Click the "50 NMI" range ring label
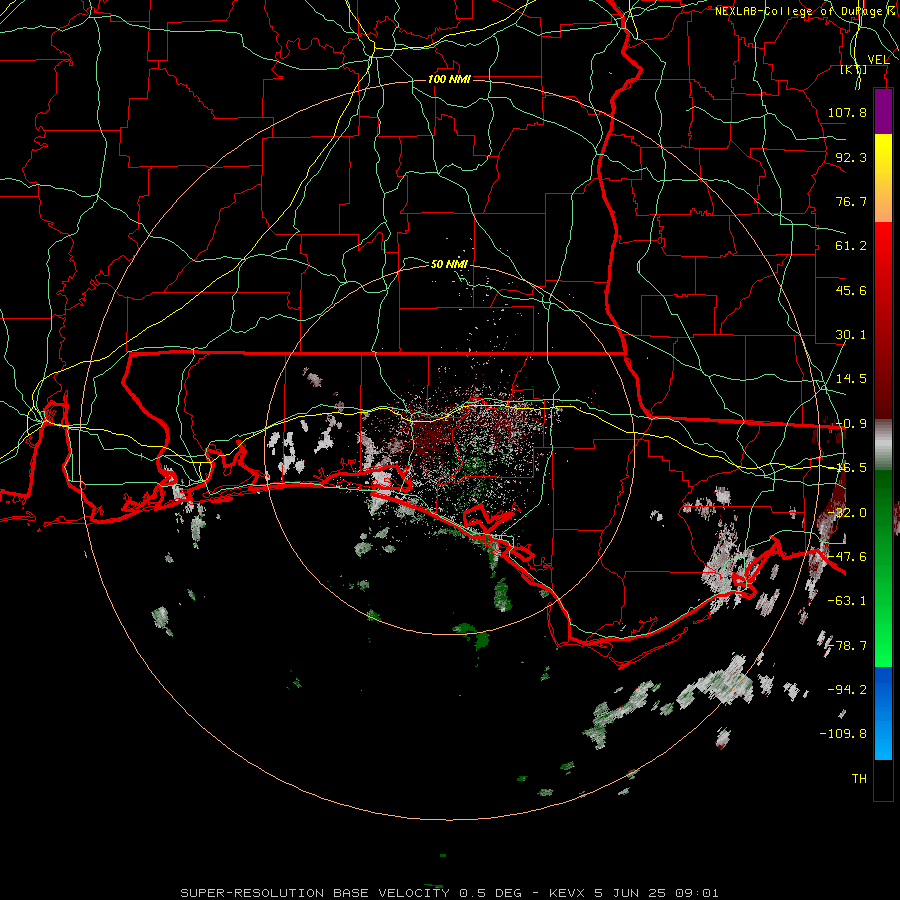The width and height of the screenshot is (900, 900). 449,264
